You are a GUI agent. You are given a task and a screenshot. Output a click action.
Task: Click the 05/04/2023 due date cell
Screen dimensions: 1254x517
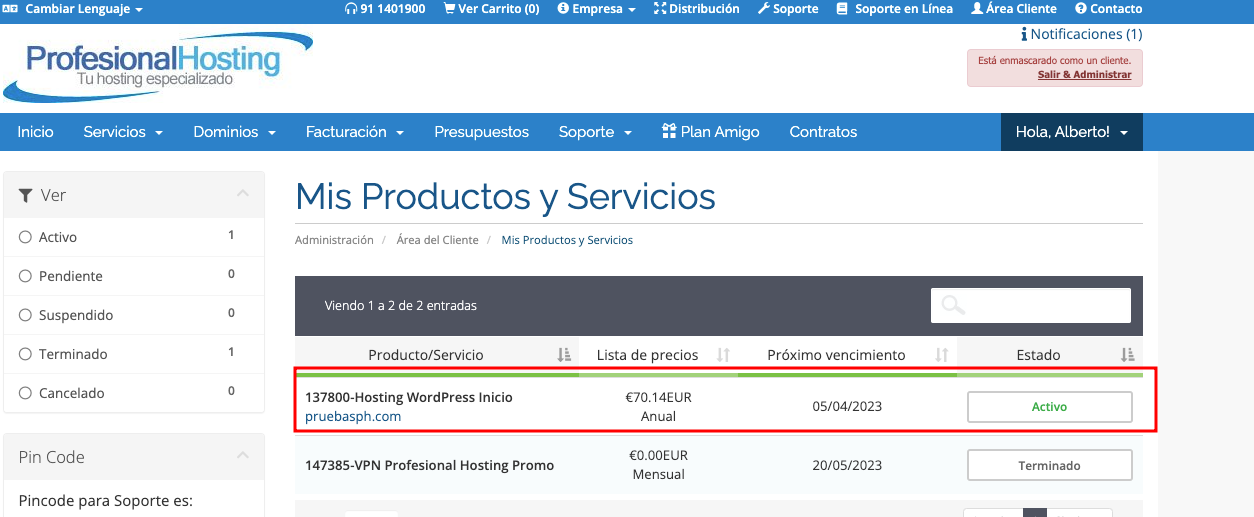(x=847, y=406)
